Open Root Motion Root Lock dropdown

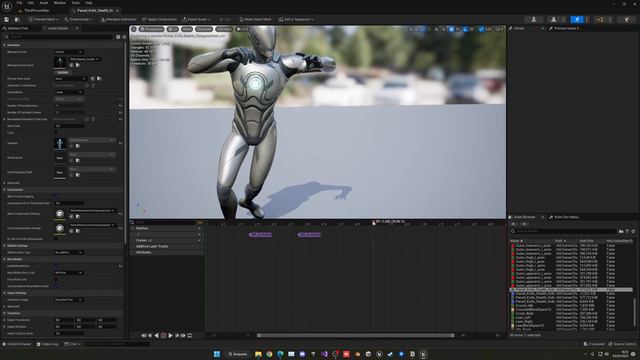pyautogui.click(x=69, y=273)
